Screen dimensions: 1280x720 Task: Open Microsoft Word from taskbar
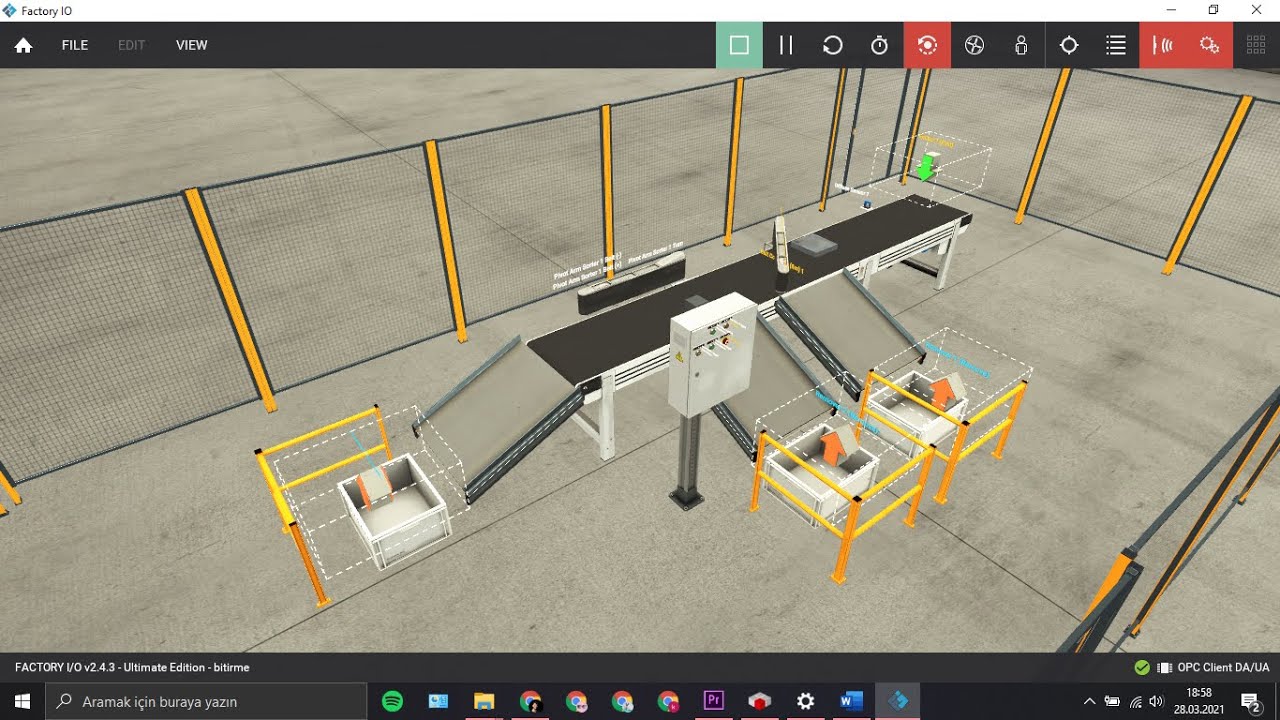[x=851, y=701]
